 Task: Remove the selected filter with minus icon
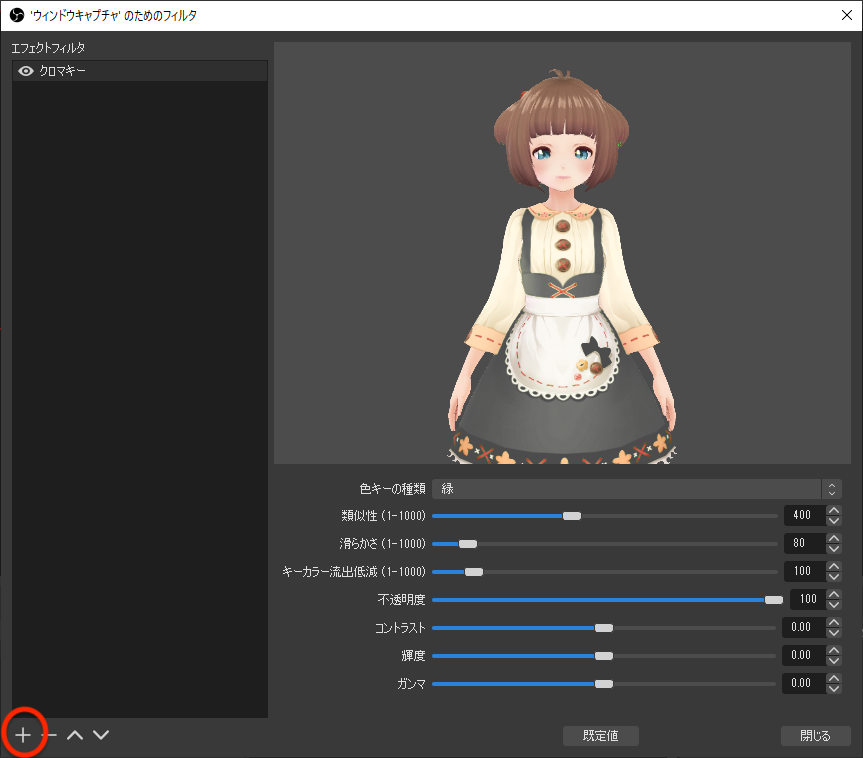point(52,734)
